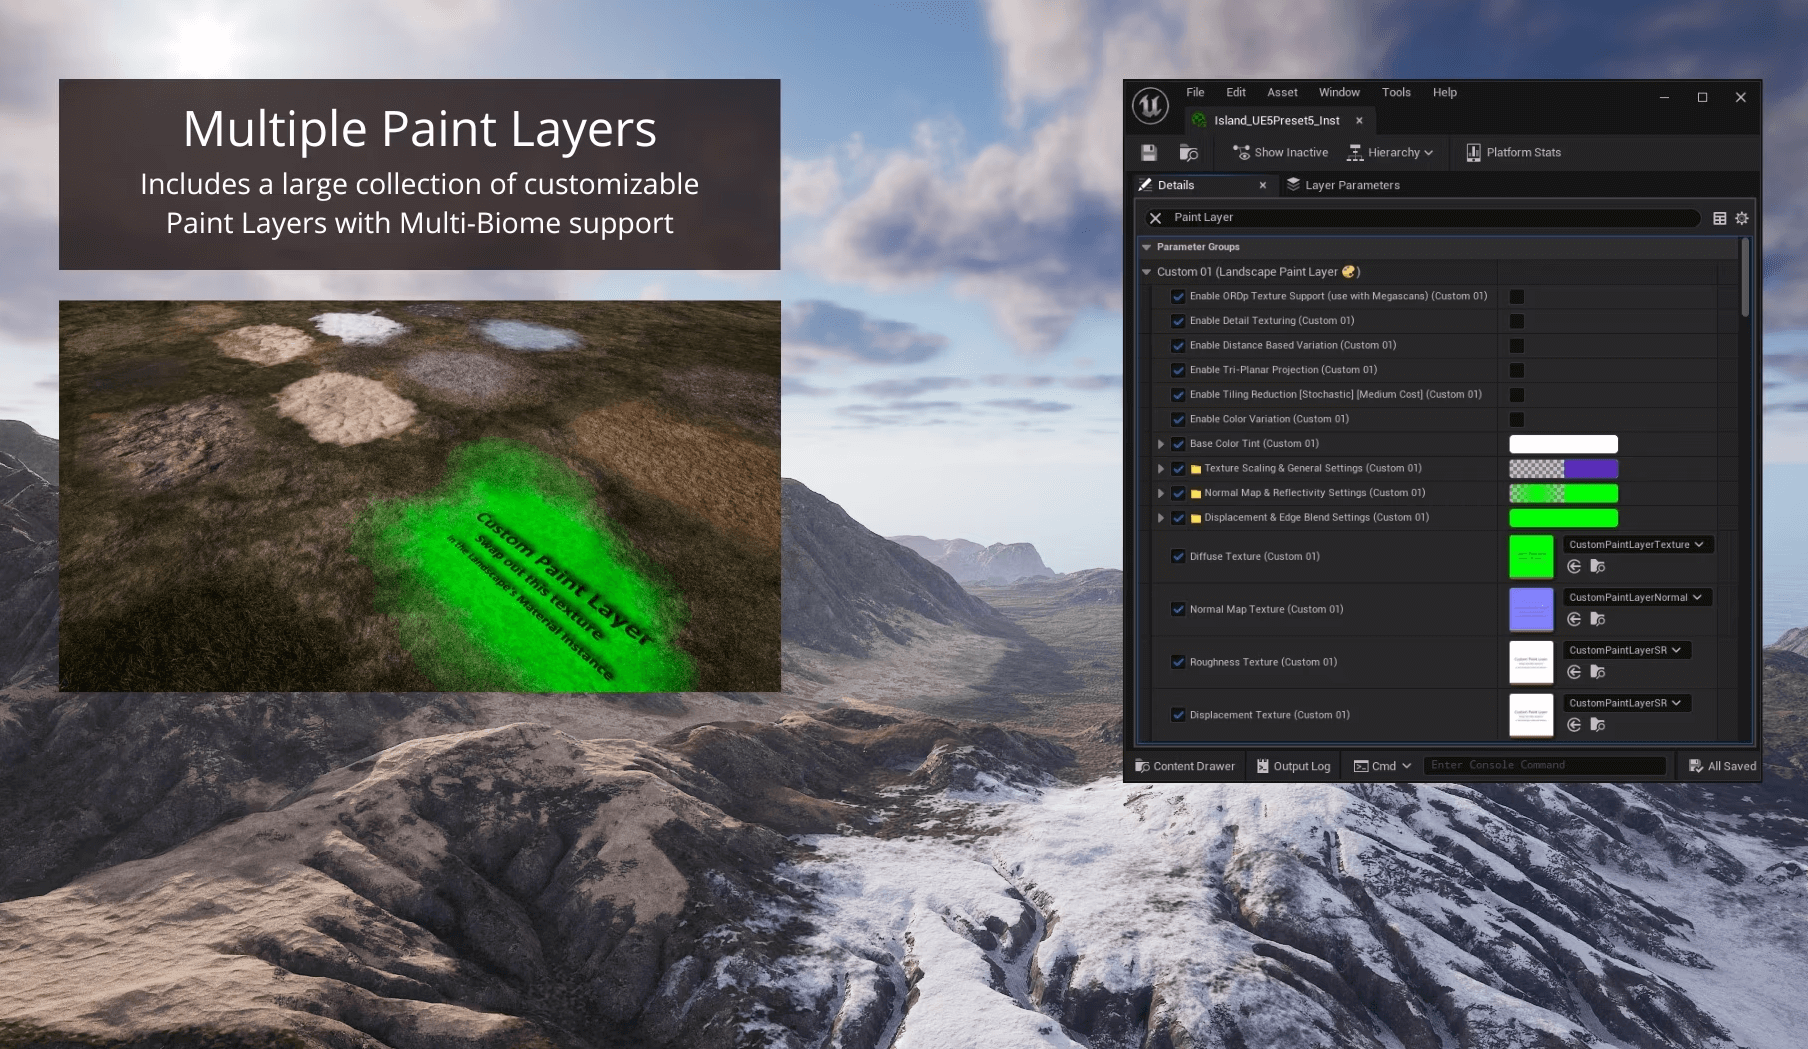The height and width of the screenshot is (1049, 1808).
Task: Click the Save icon in the toolbar
Action: click(1148, 152)
